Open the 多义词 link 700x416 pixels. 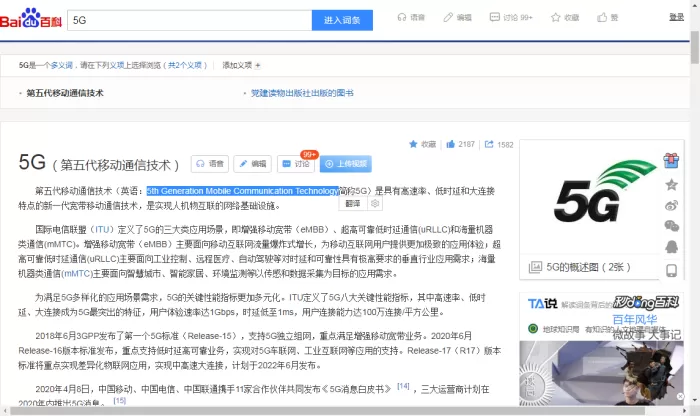coord(62,65)
